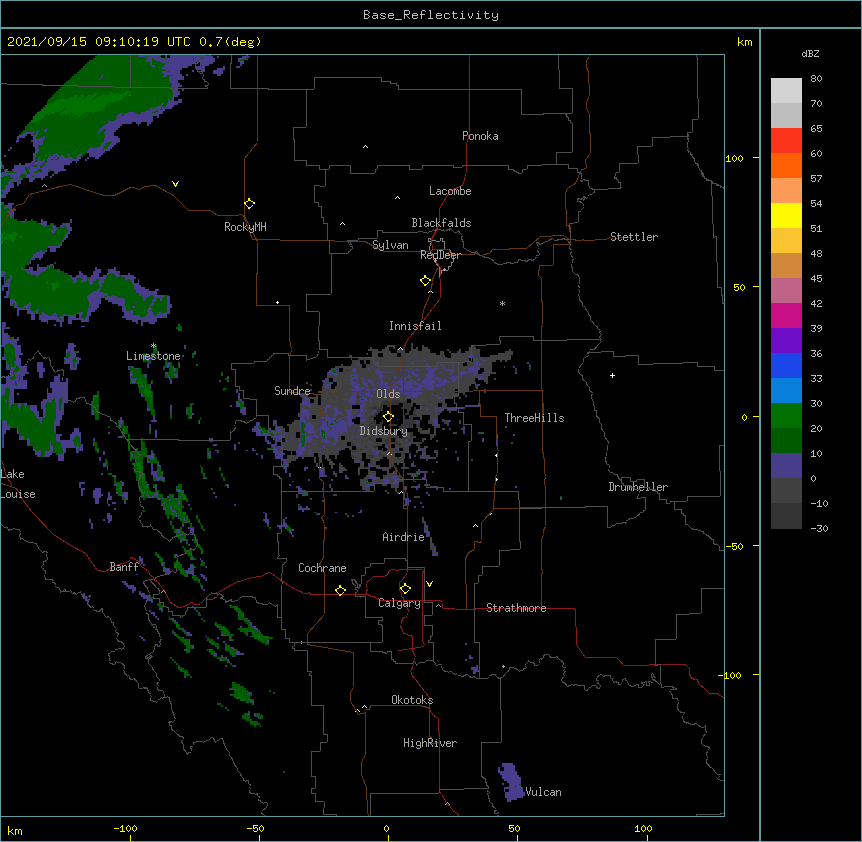Select the magenta 39-42 dBZ legend swatch
The height and width of the screenshot is (842, 862).
point(786,315)
